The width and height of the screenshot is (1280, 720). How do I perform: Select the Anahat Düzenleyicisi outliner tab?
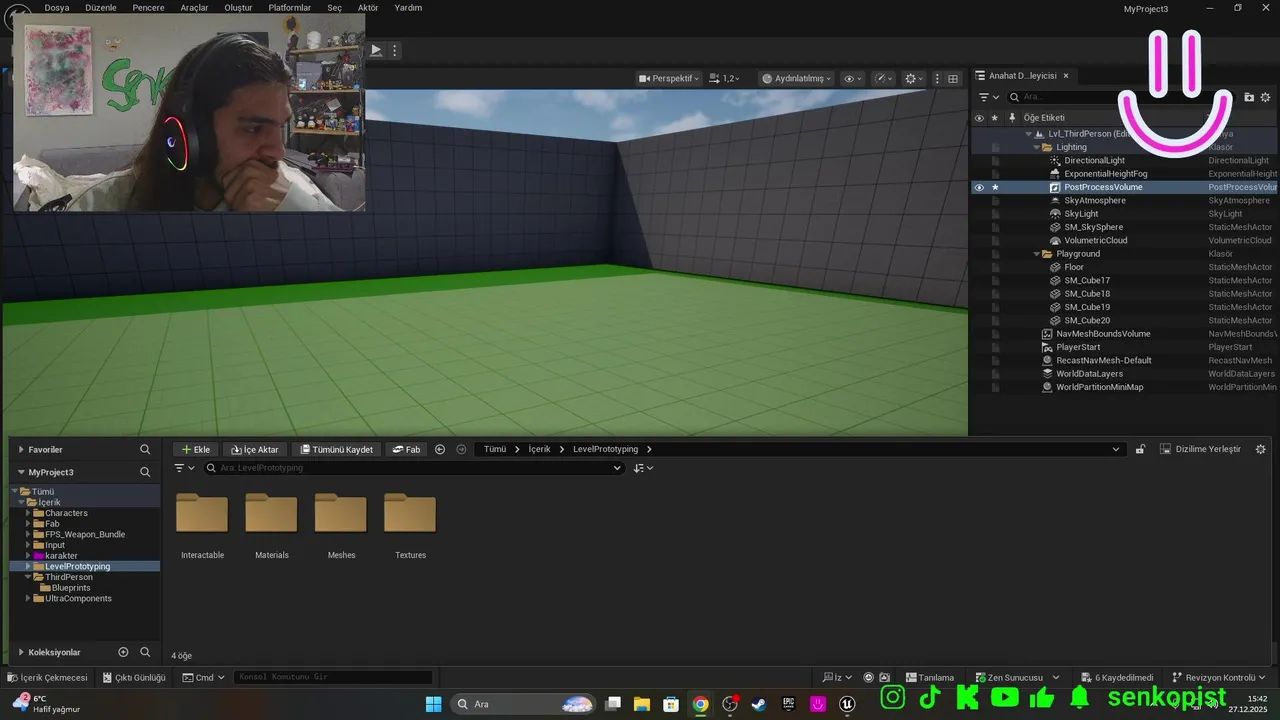[1022, 76]
